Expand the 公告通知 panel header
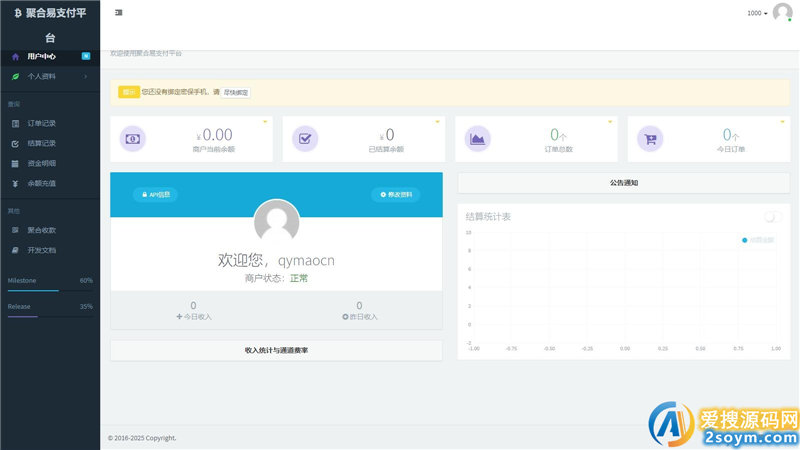Viewport: 800px width, 450px height. tap(624, 183)
